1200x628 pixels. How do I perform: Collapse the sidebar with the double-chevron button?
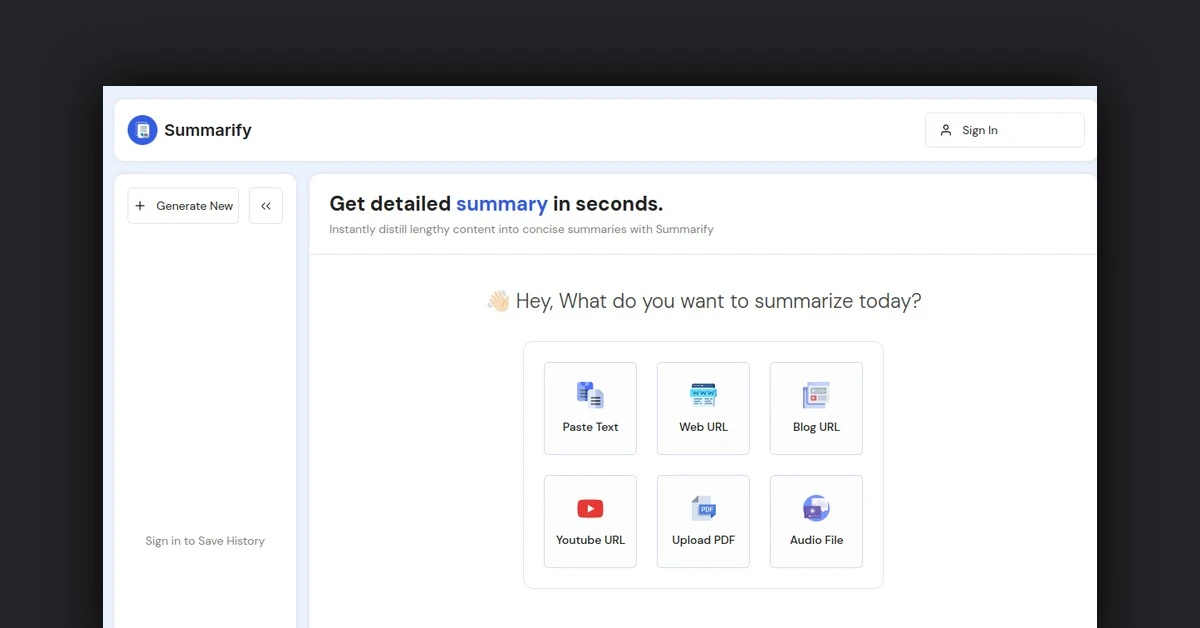[266, 206]
